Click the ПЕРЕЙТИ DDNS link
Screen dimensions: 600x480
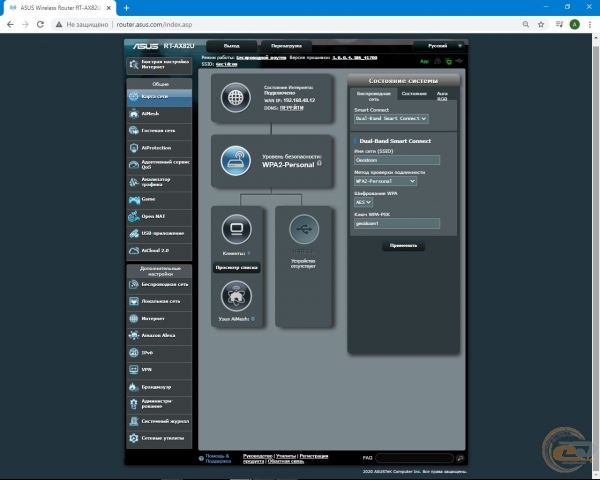pyautogui.click(x=292, y=108)
